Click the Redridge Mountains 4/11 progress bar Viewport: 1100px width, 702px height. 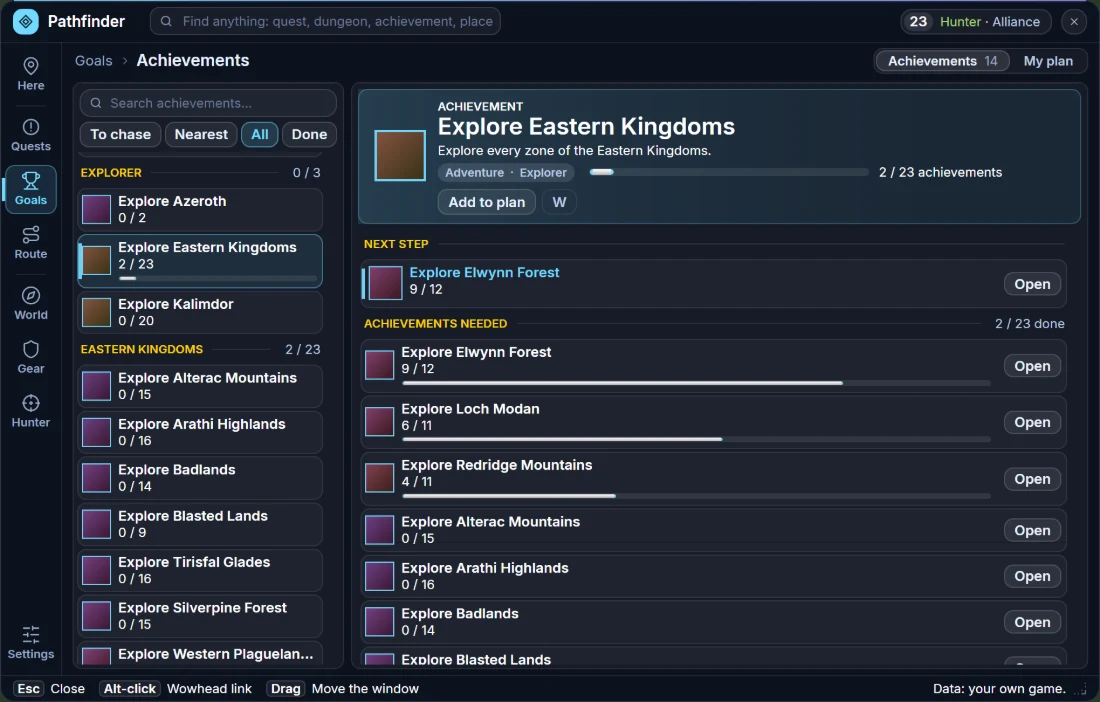(696, 496)
